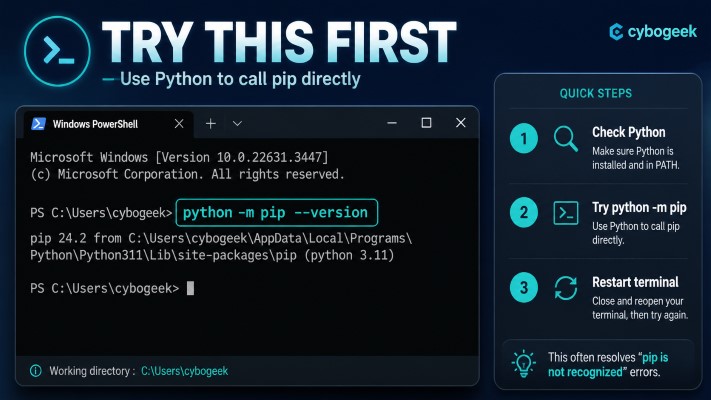Click 'Close and reopen your terminal' description
This screenshot has height=400, width=711.
coord(640,308)
